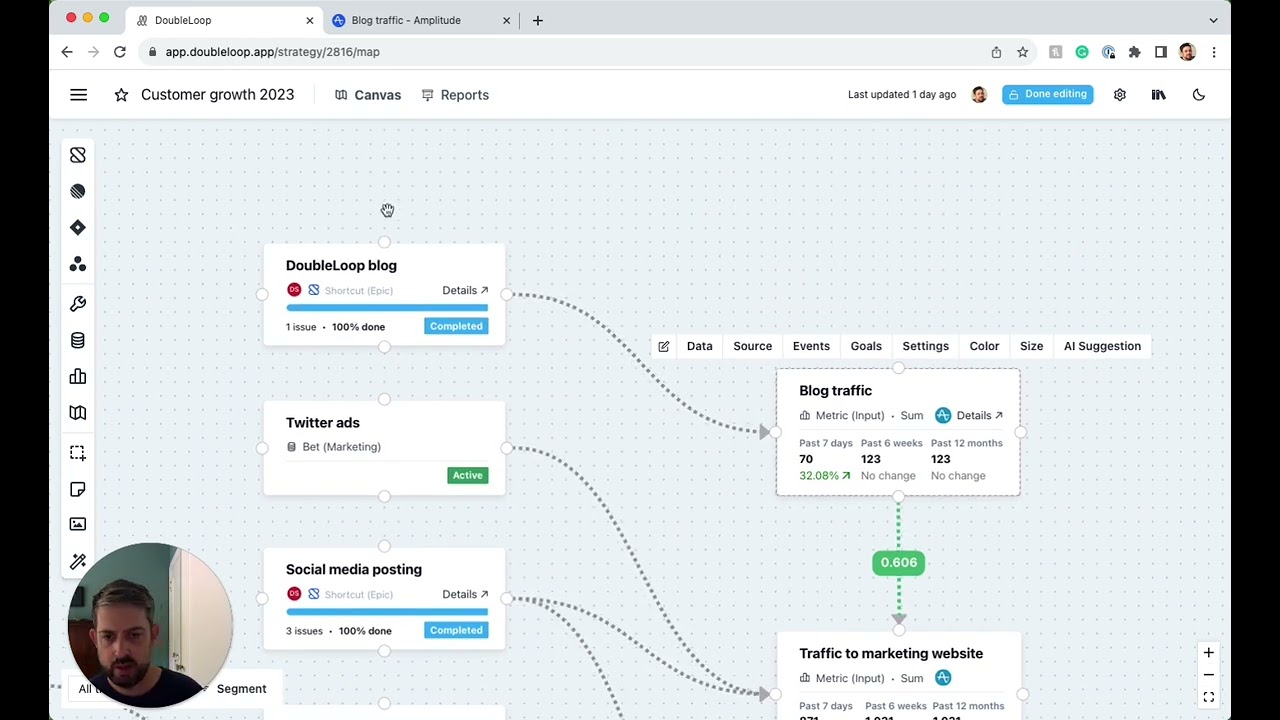Click the user avatar next to Last updated
The height and width of the screenshot is (720, 1280).
pyautogui.click(x=979, y=94)
